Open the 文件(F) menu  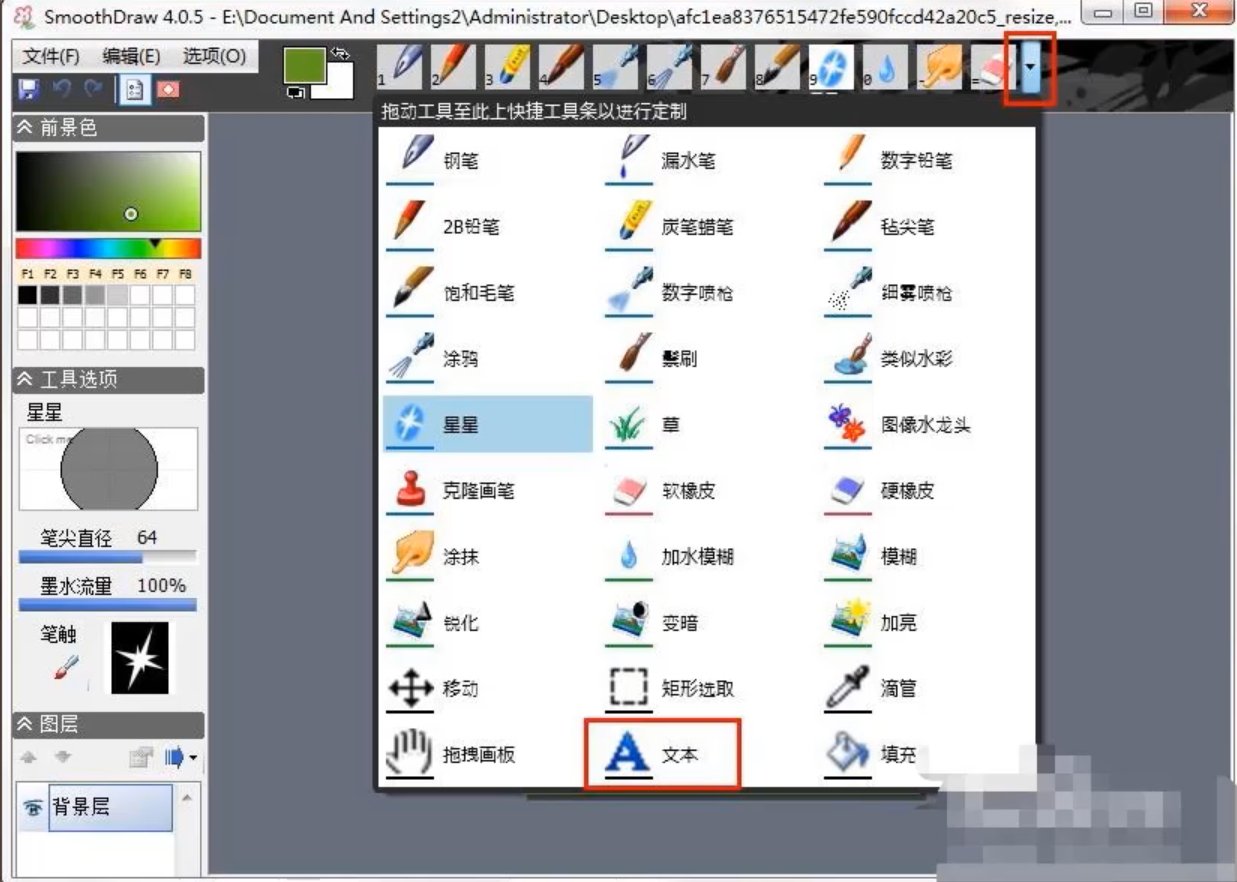[51, 56]
